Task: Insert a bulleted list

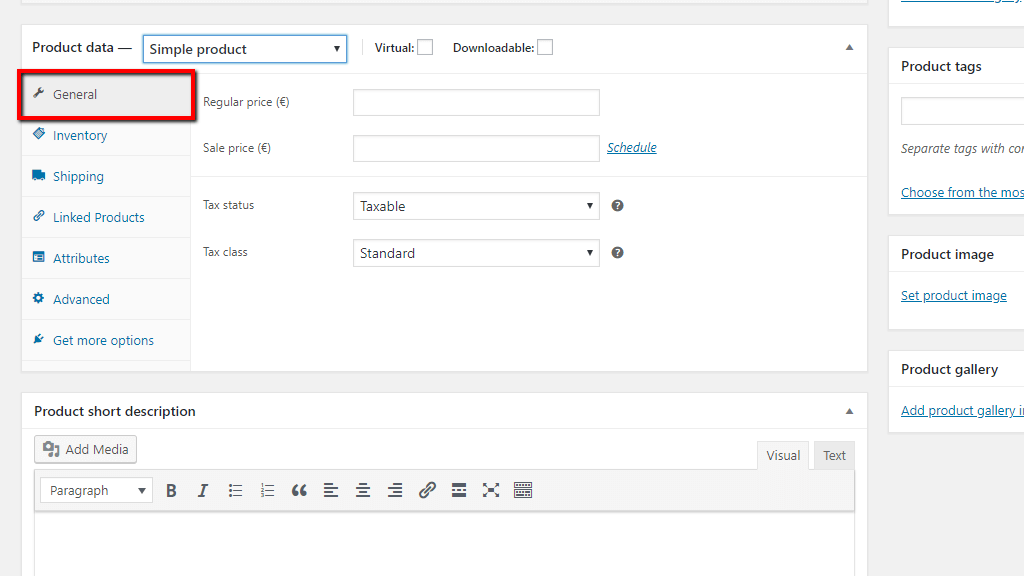Action: coord(235,490)
